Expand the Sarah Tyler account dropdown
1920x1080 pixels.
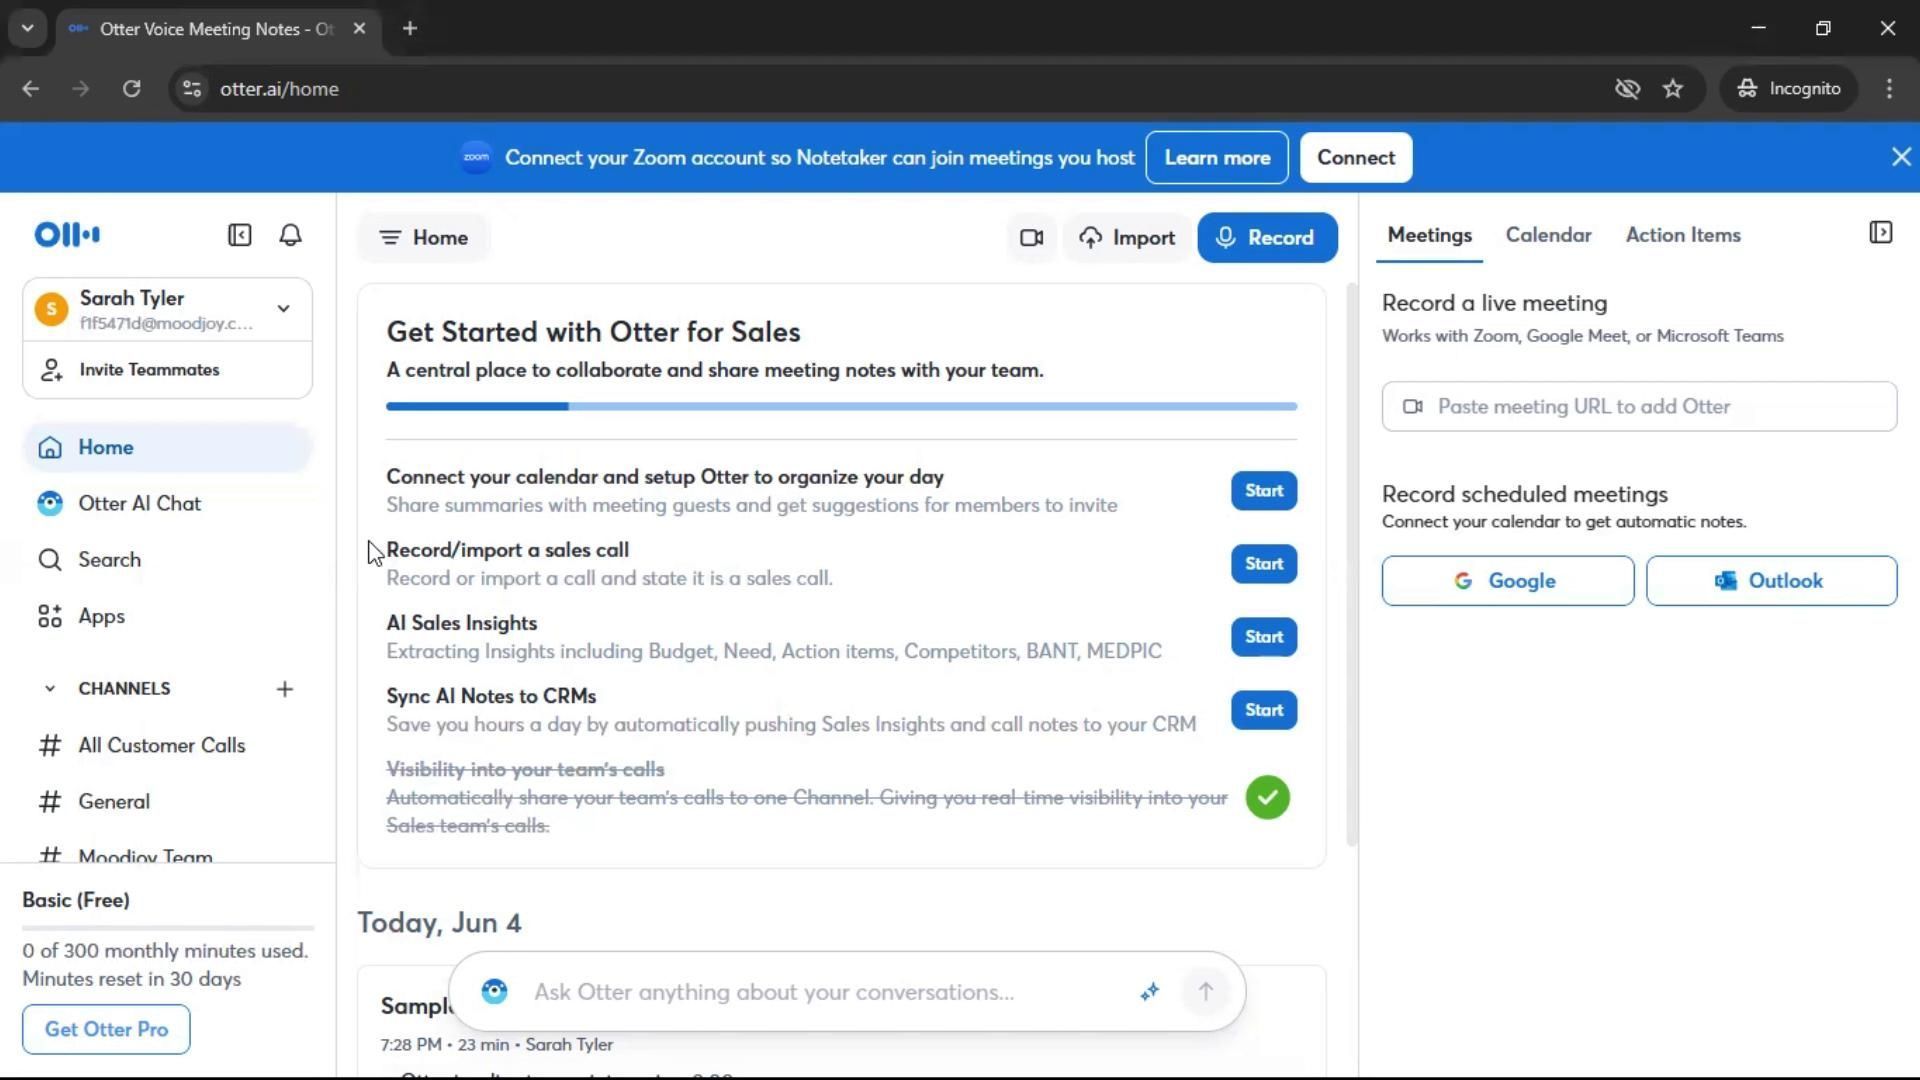coord(283,309)
